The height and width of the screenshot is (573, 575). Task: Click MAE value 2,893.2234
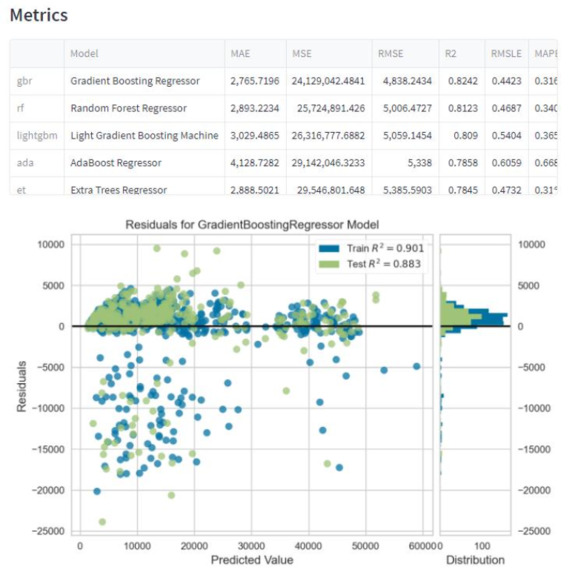coord(255,108)
